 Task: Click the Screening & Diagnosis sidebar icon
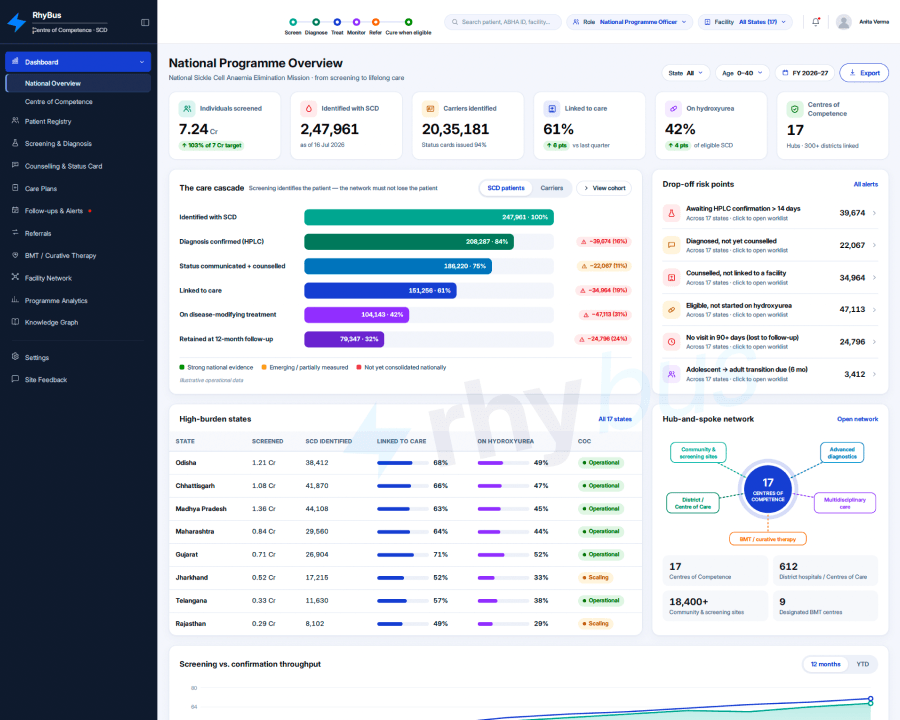click(15, 144)
